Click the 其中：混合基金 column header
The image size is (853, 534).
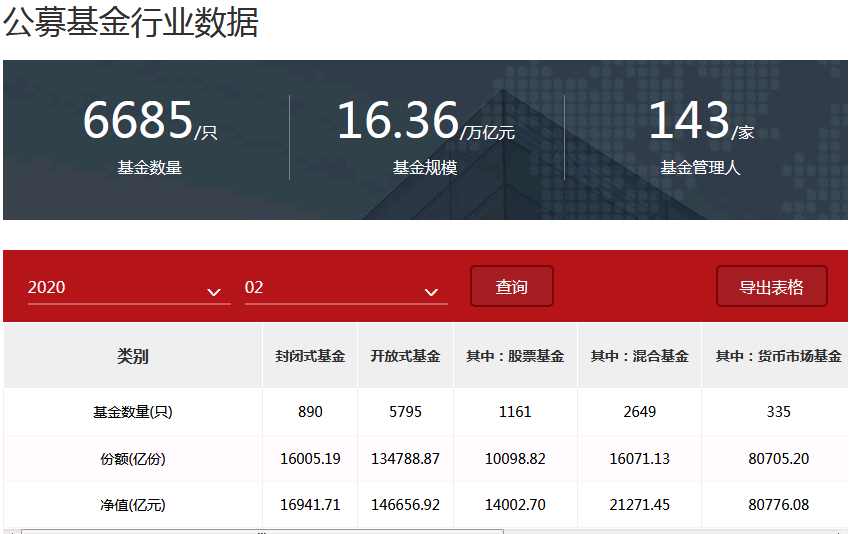coord(640,356)
